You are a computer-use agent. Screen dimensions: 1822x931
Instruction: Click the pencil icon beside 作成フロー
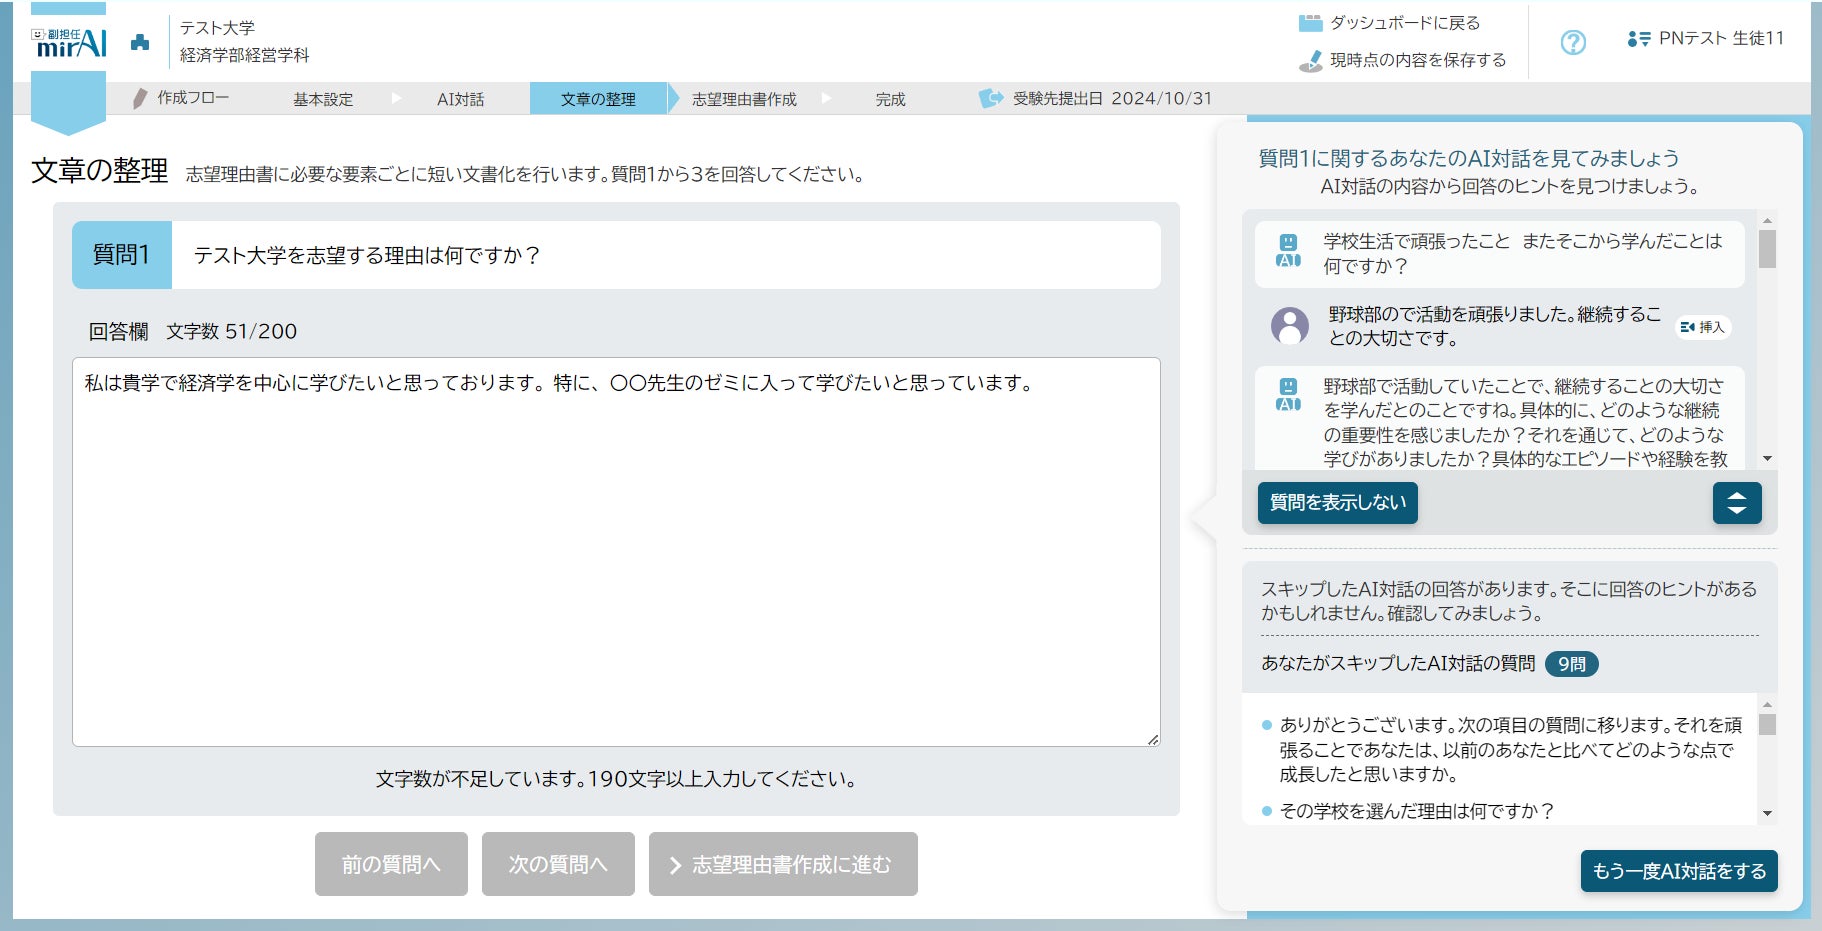click(140, 98)
